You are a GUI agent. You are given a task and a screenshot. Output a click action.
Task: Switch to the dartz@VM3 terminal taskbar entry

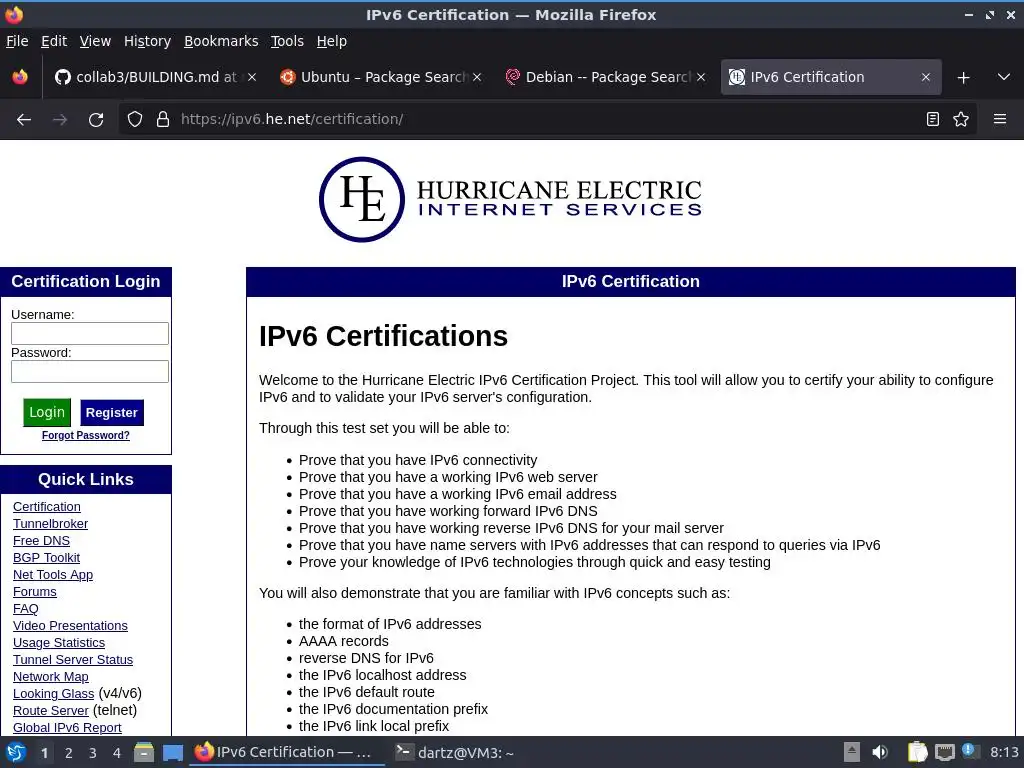pyautogui.click(x=456, y=753)
